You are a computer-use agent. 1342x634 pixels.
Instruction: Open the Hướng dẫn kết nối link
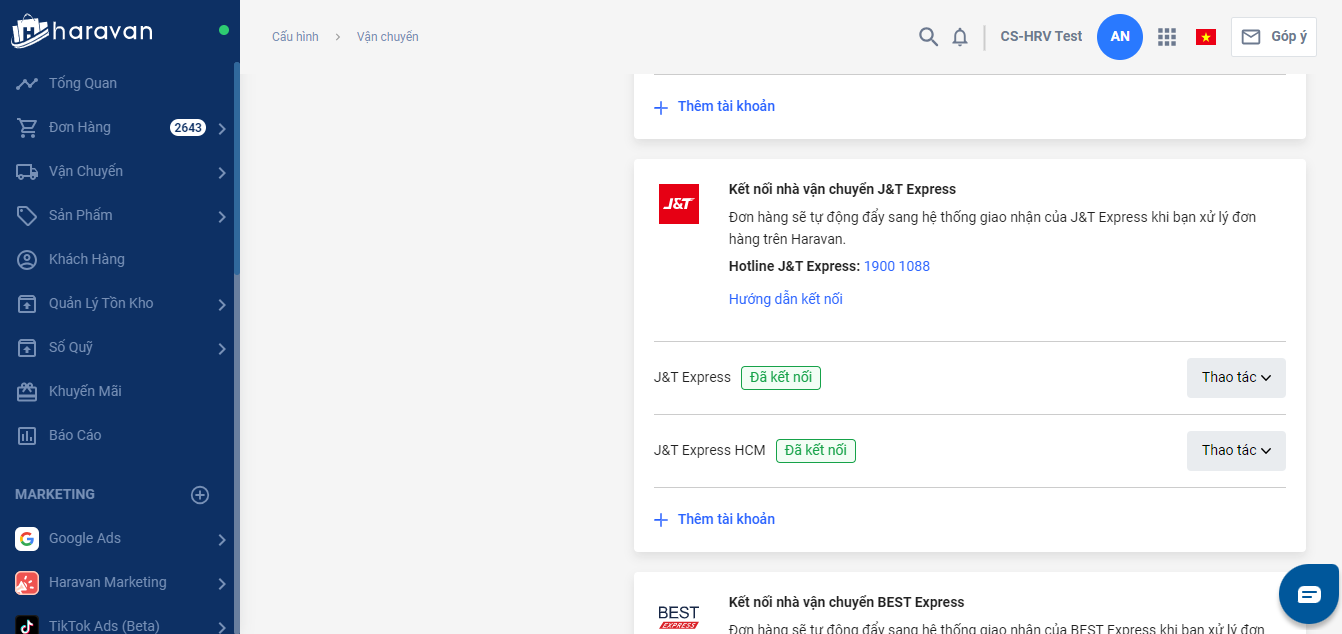(x=786, y=299)
